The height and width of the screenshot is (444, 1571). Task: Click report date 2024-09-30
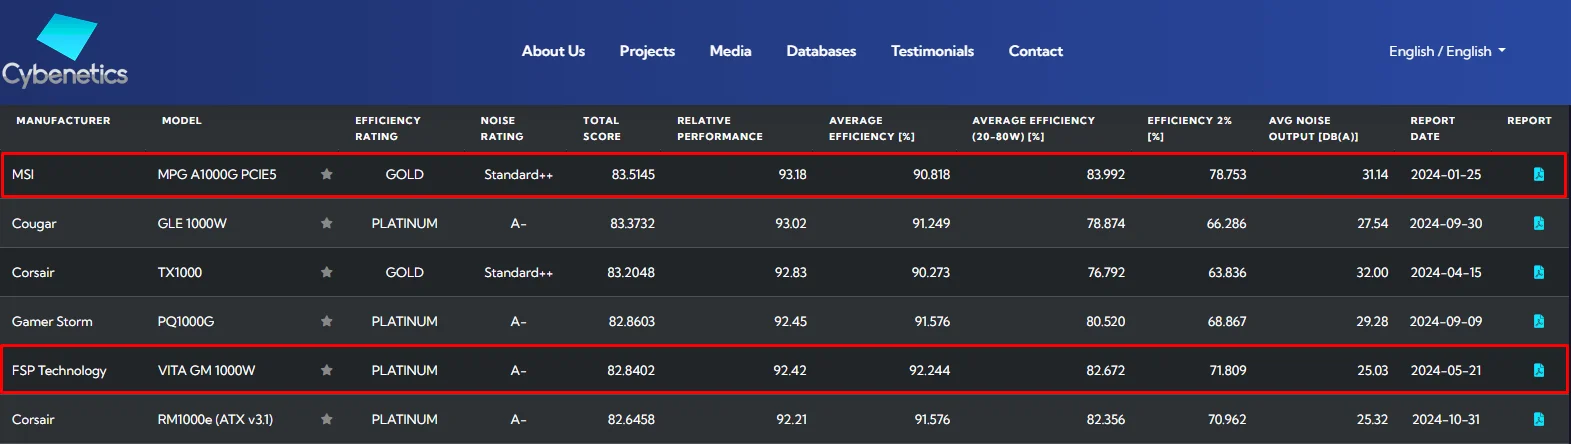click(x=1446, y=223)
